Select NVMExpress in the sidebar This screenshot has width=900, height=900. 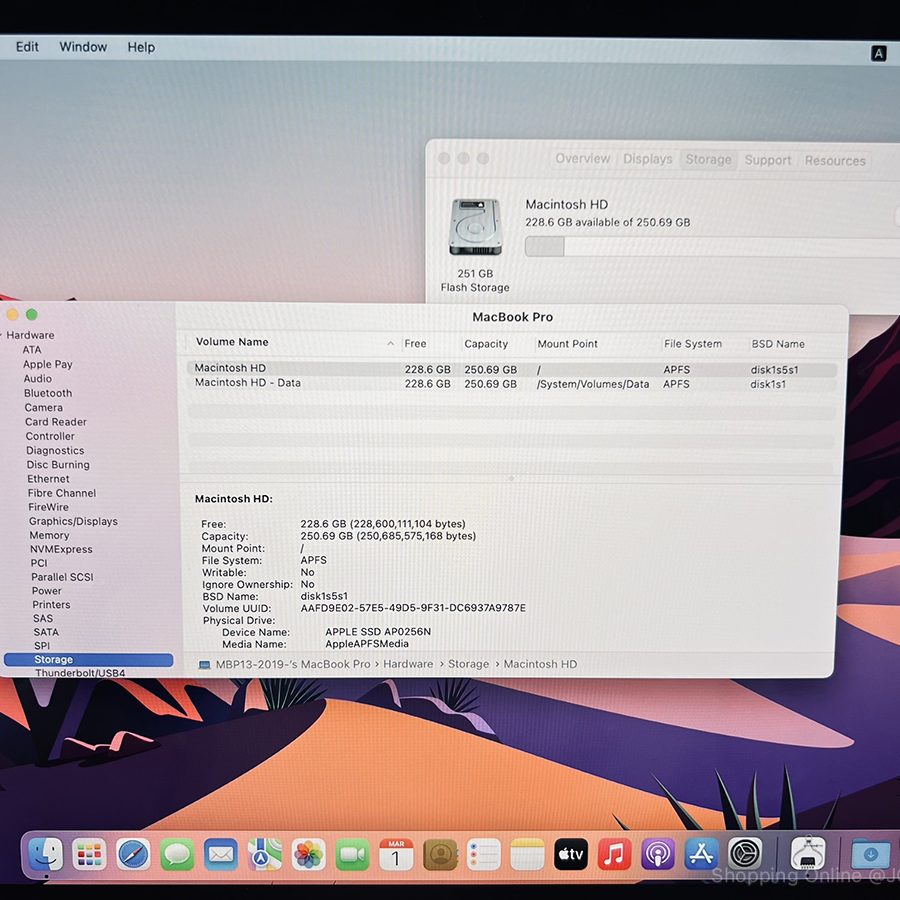tap(61, 549)
